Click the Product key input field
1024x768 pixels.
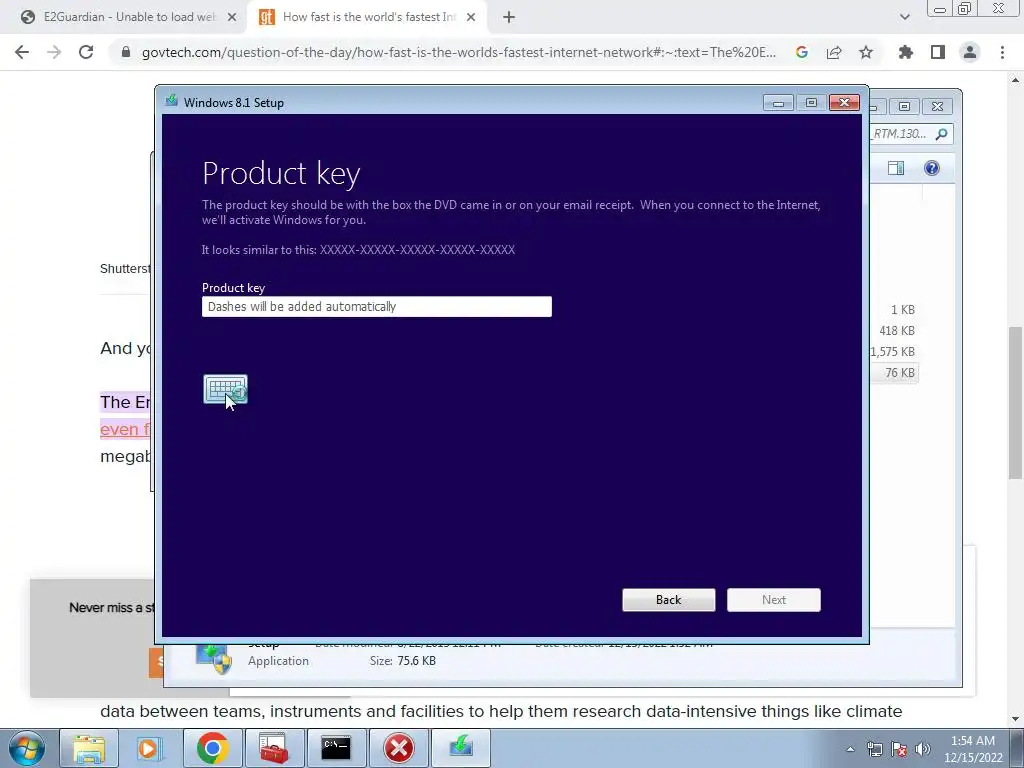(x=377, y=306)
